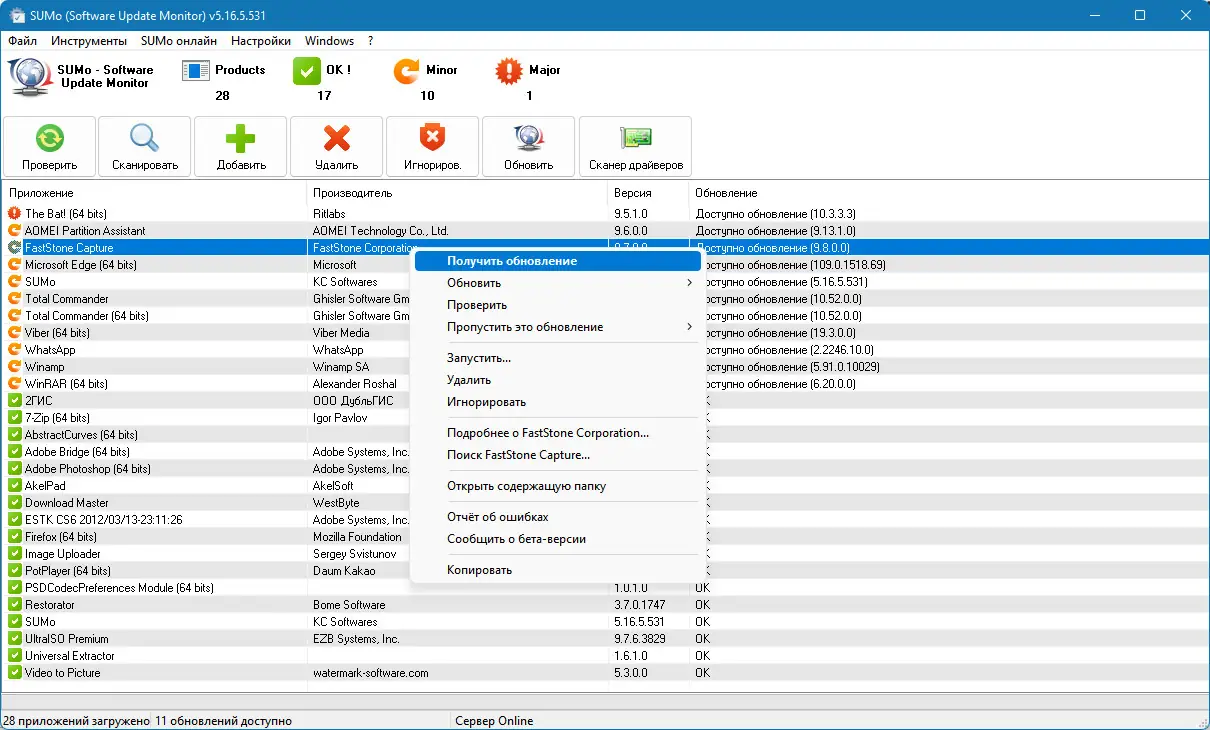Click 11 обновлений доступно status text
1210x730 pixels.
click(224, 721)
